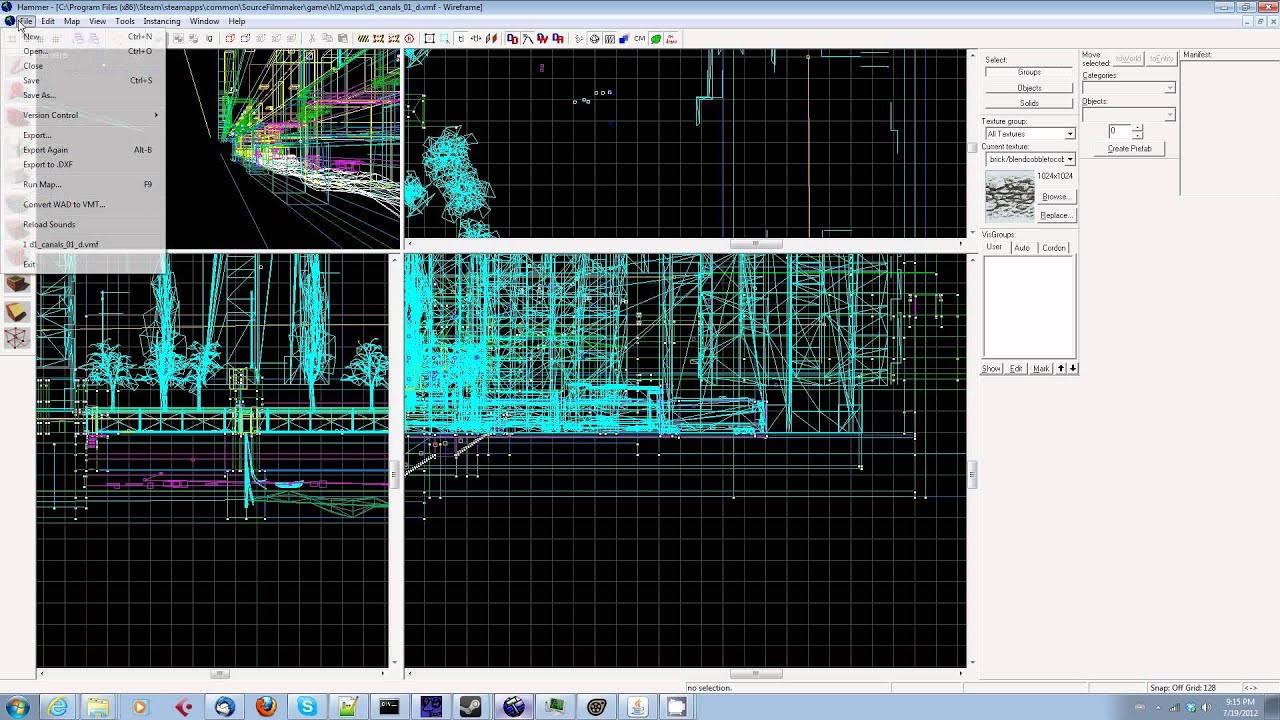Switch to the Auto VisGroups tab
Image resolution: width=1280 pixels, height=720 pixels.
pyautogui.click(x=1022, y=248)
